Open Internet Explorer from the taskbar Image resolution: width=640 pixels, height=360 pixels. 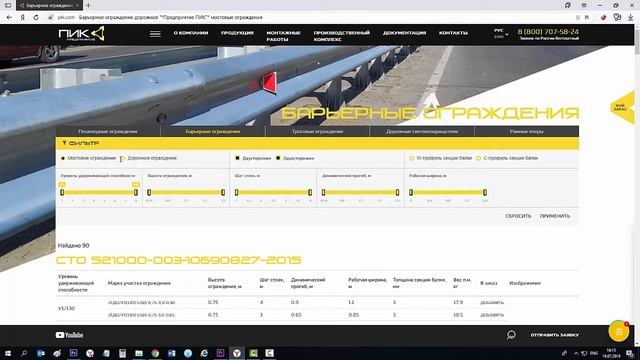(204, 353)
